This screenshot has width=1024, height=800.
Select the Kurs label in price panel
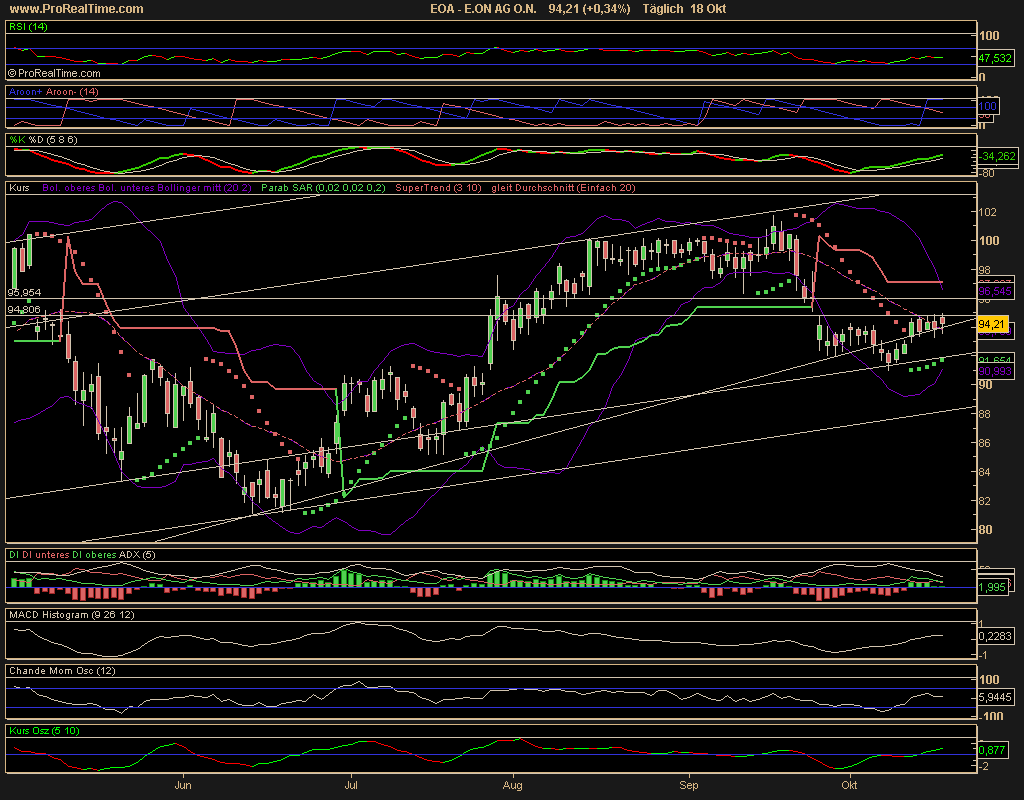click(x=20, y=188)
